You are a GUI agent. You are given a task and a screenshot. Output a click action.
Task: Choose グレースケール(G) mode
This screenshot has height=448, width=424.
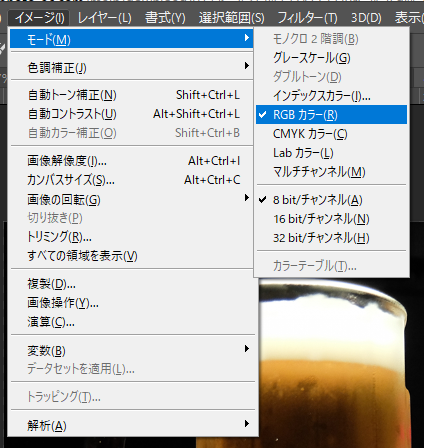tap(331, 58)
